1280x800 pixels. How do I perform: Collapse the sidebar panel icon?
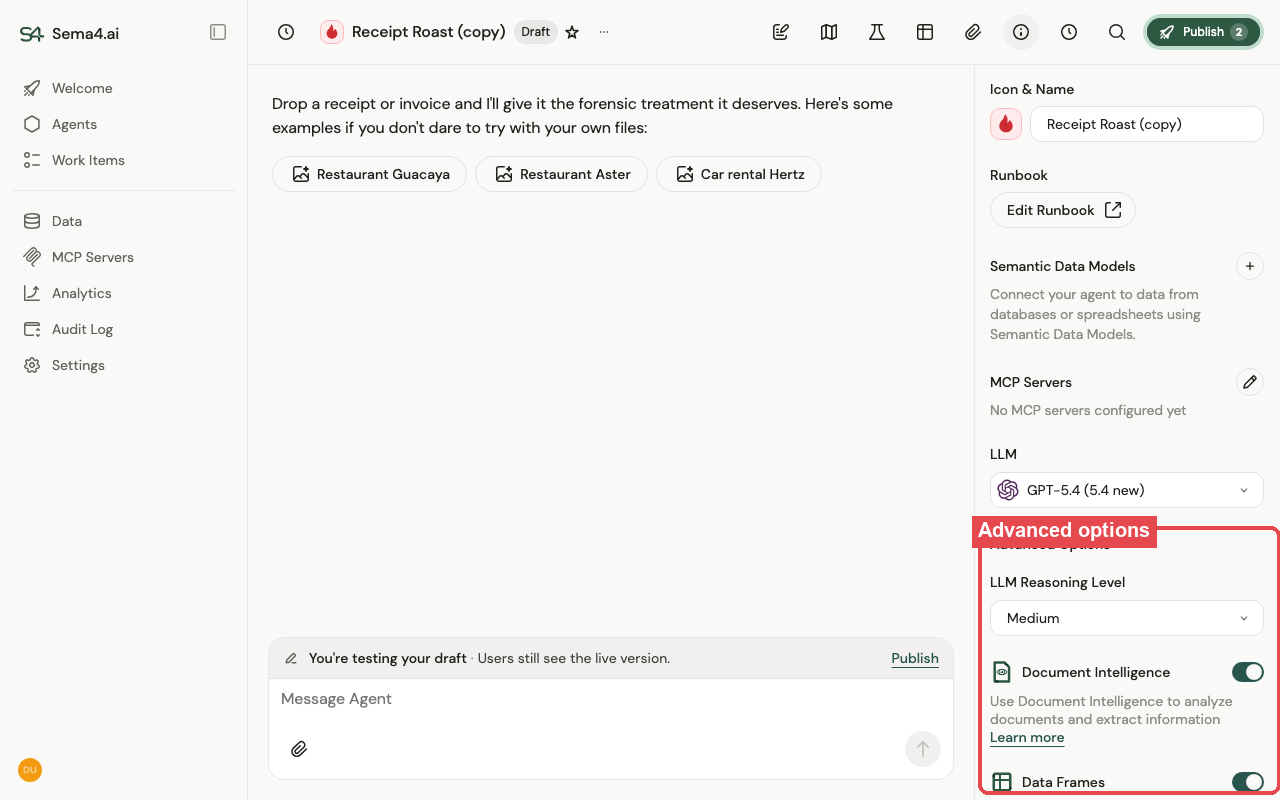pos(218,32)
